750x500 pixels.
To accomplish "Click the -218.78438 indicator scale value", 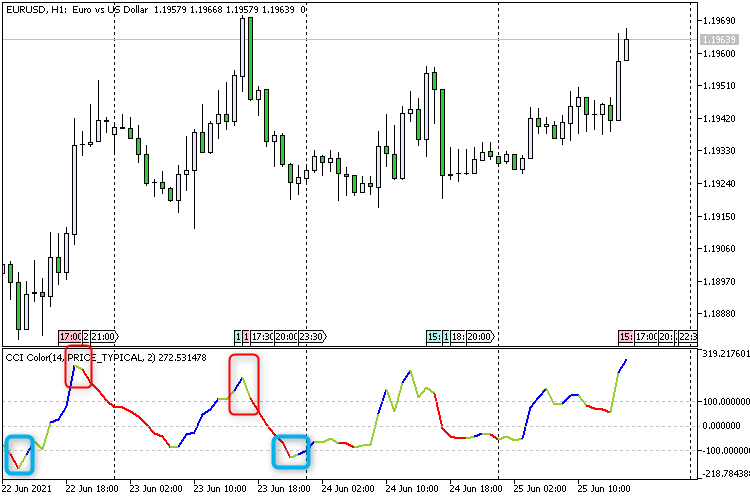I will click(x=724, y=474).
